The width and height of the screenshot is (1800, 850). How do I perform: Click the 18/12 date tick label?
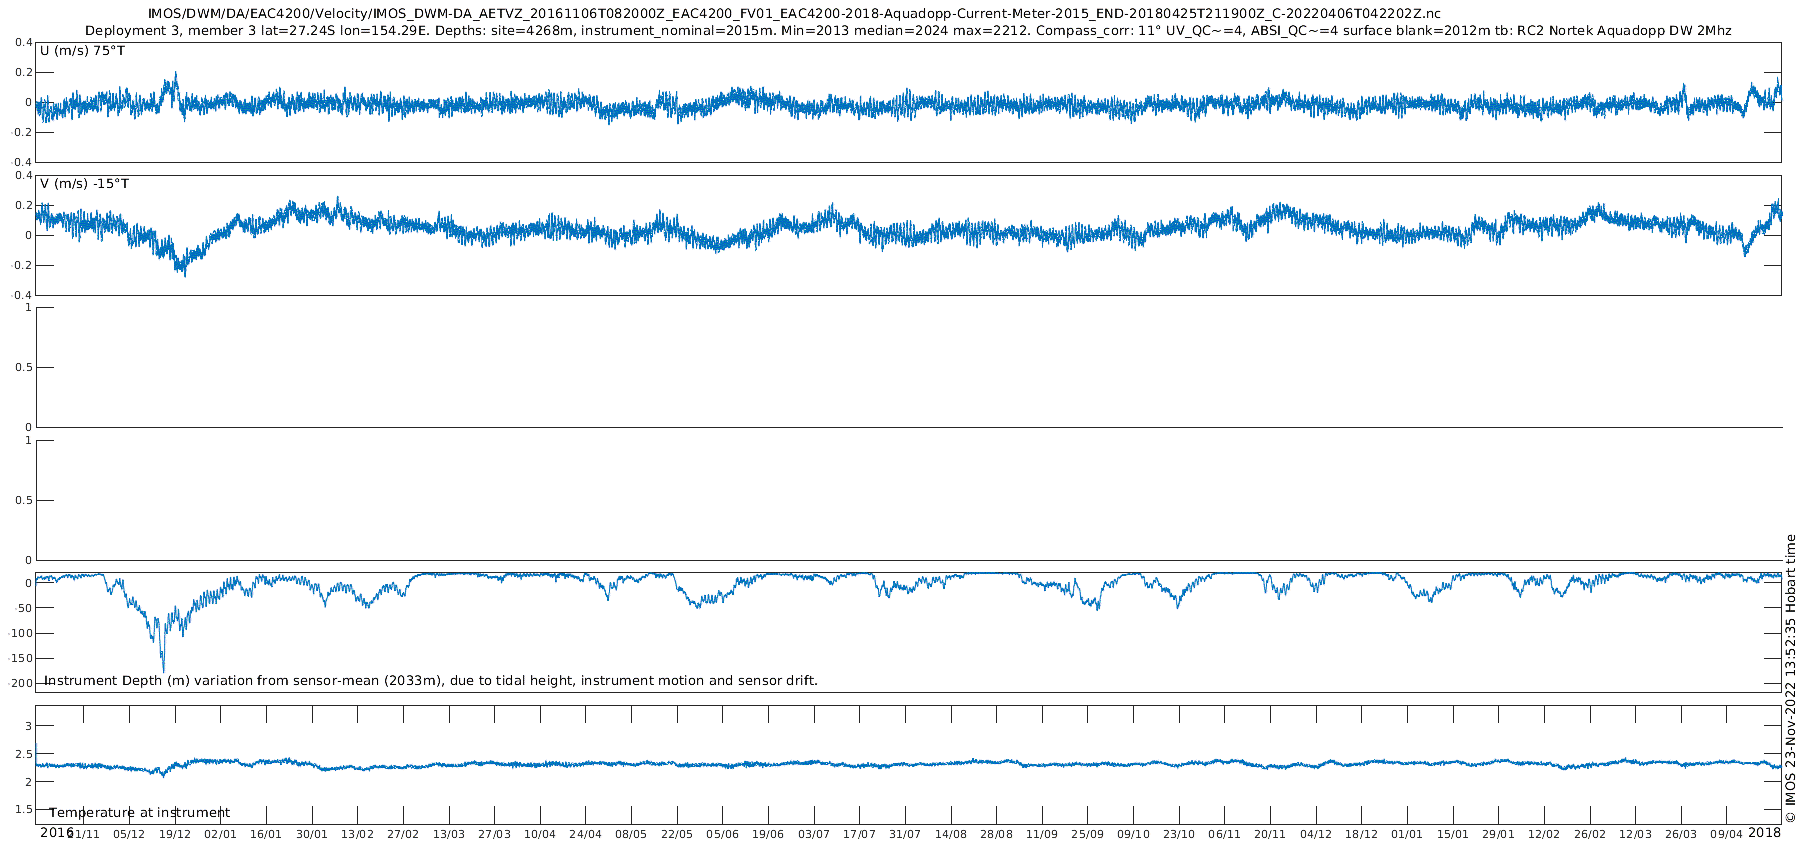pyautogui.click(x=1362, y=834)
